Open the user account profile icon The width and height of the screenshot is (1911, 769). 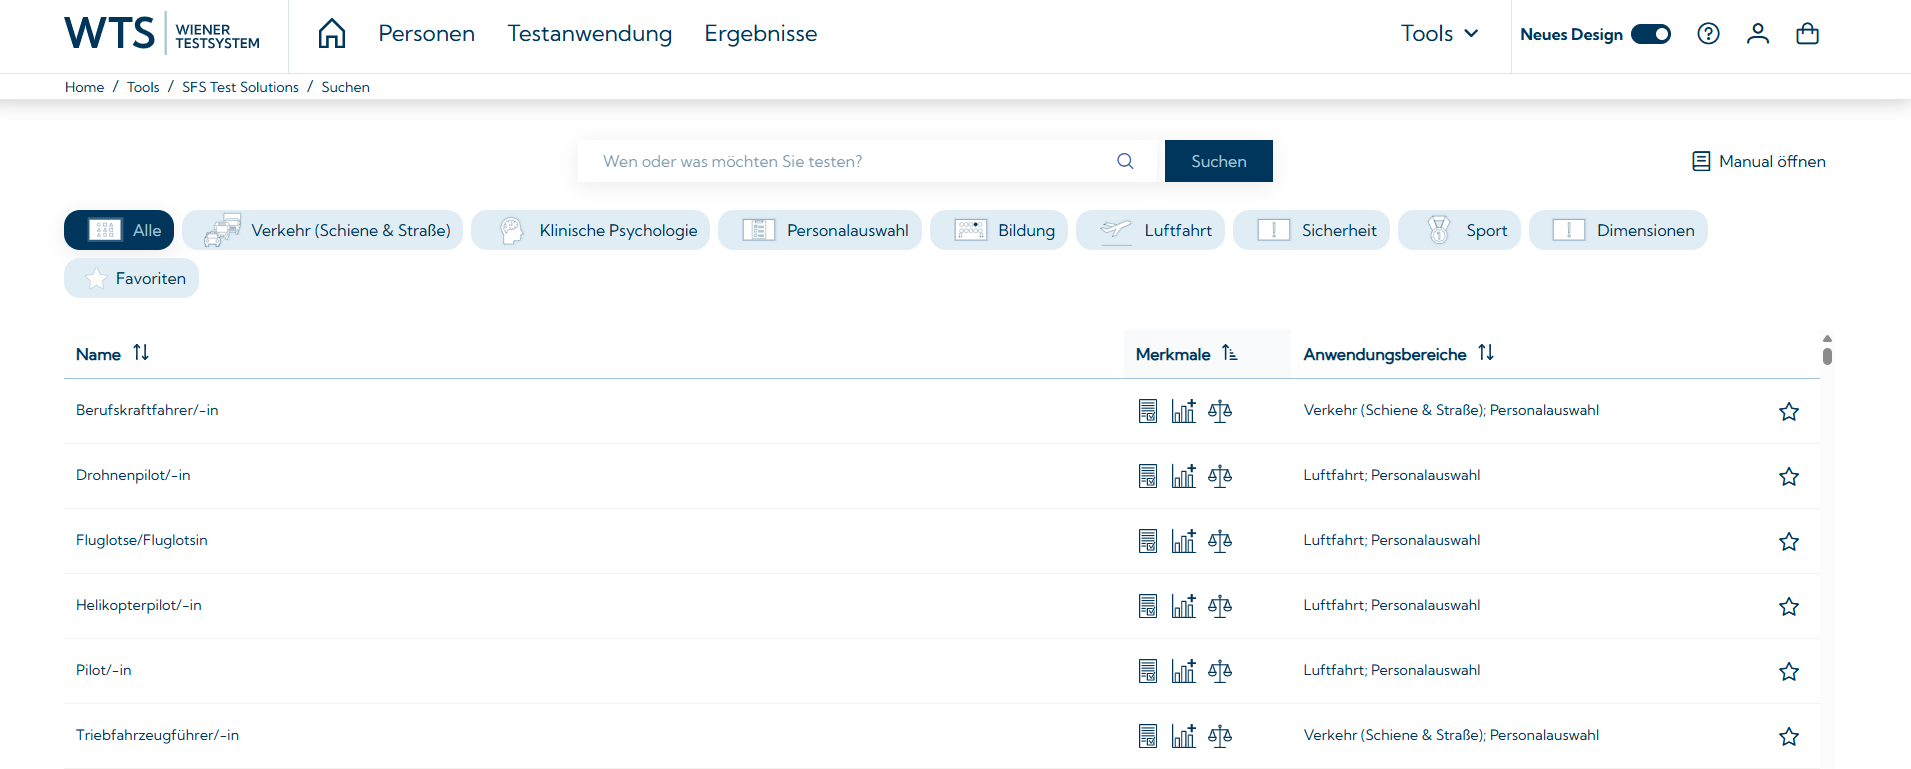[1757, 34]
